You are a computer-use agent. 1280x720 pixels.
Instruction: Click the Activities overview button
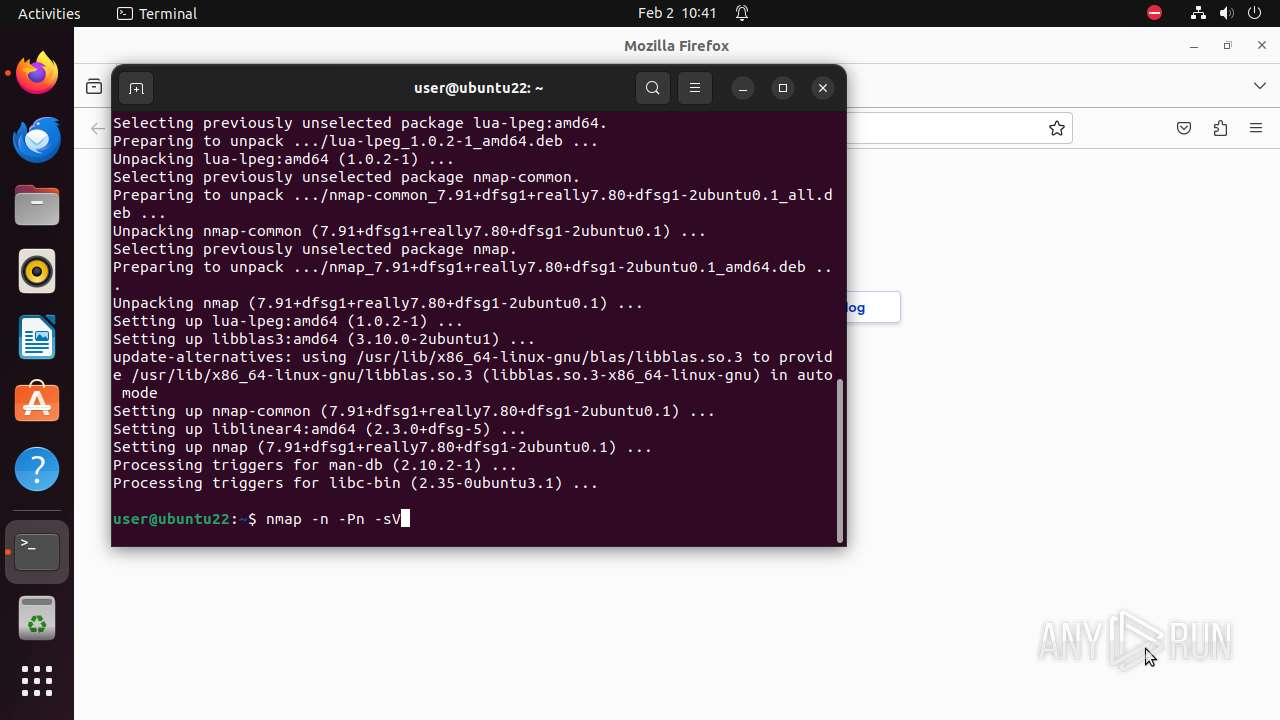point(49,13)
